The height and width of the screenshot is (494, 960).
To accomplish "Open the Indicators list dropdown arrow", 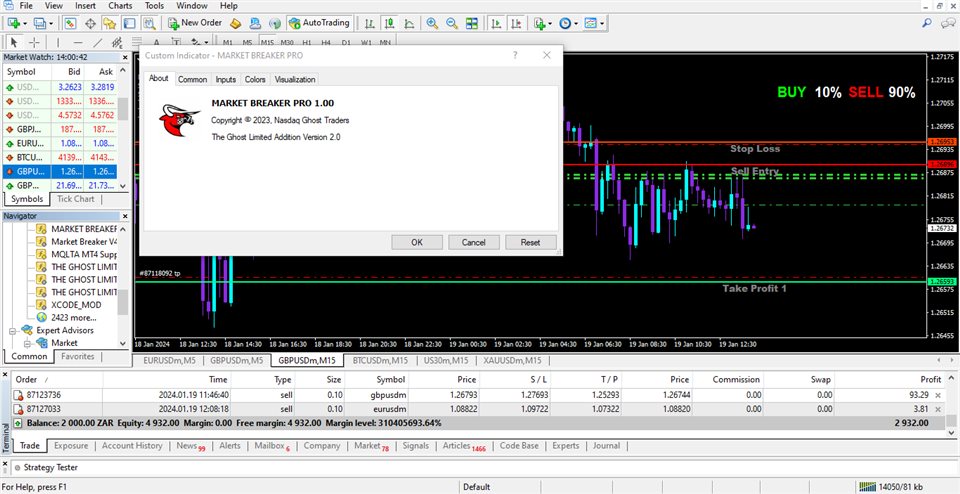I will pyautogui.click(x=550, y=23).
